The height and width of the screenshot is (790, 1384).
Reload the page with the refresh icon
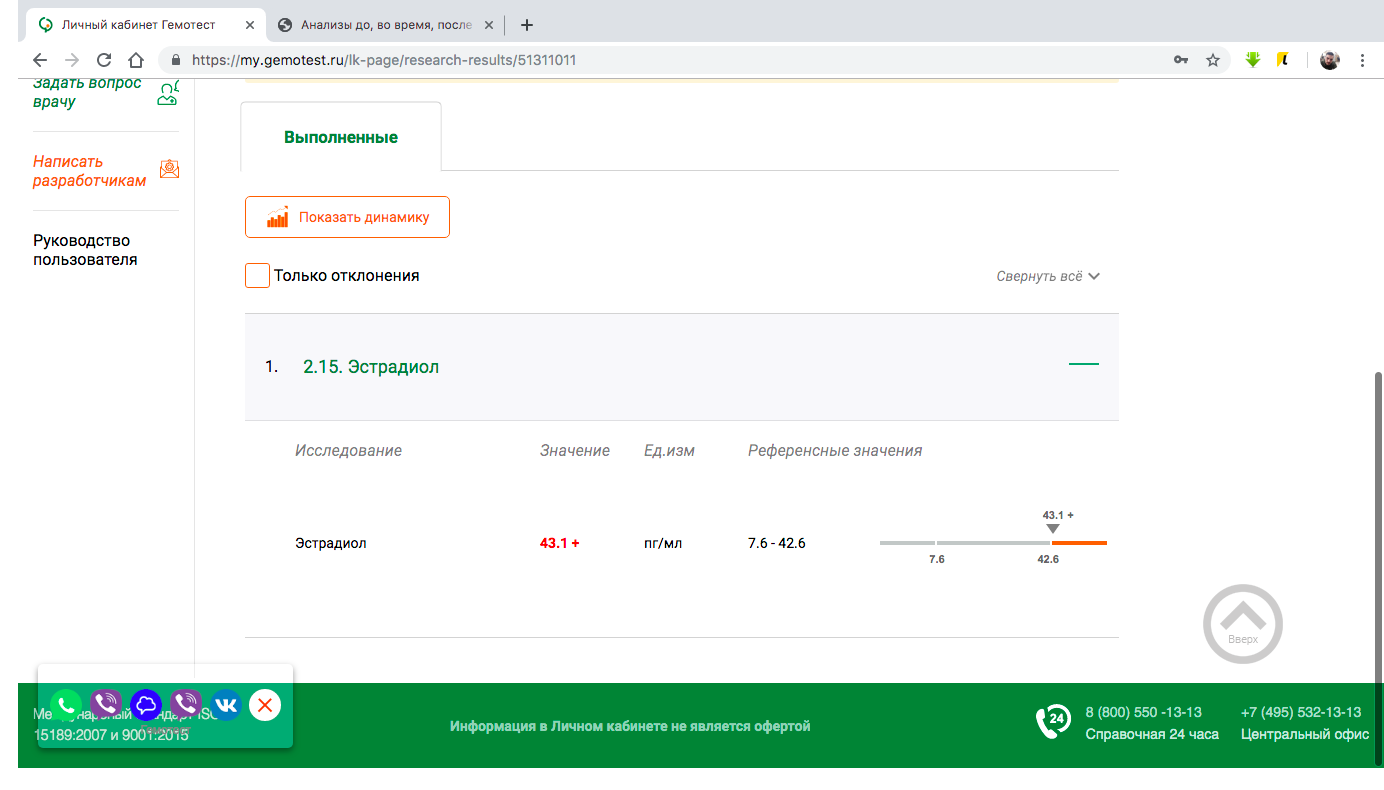pos(104,60)
